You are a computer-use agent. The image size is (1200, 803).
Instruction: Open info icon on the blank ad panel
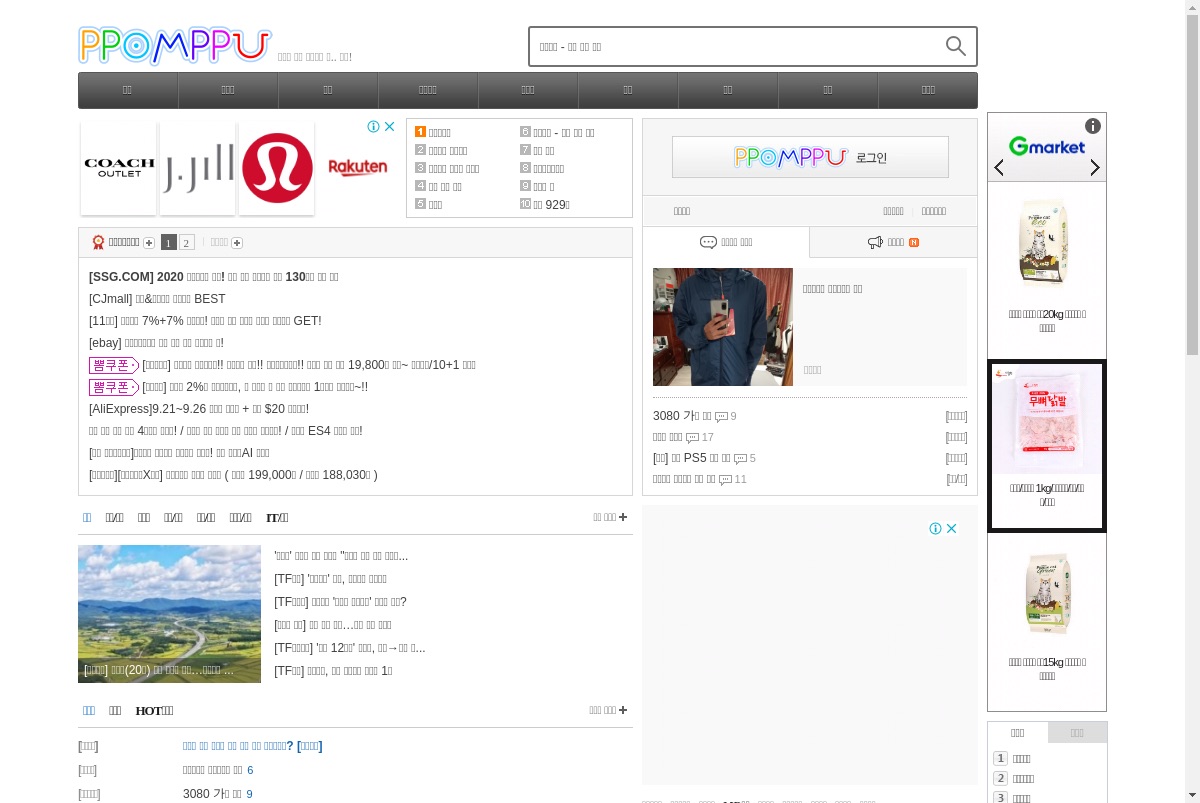(x=935, y=529)
